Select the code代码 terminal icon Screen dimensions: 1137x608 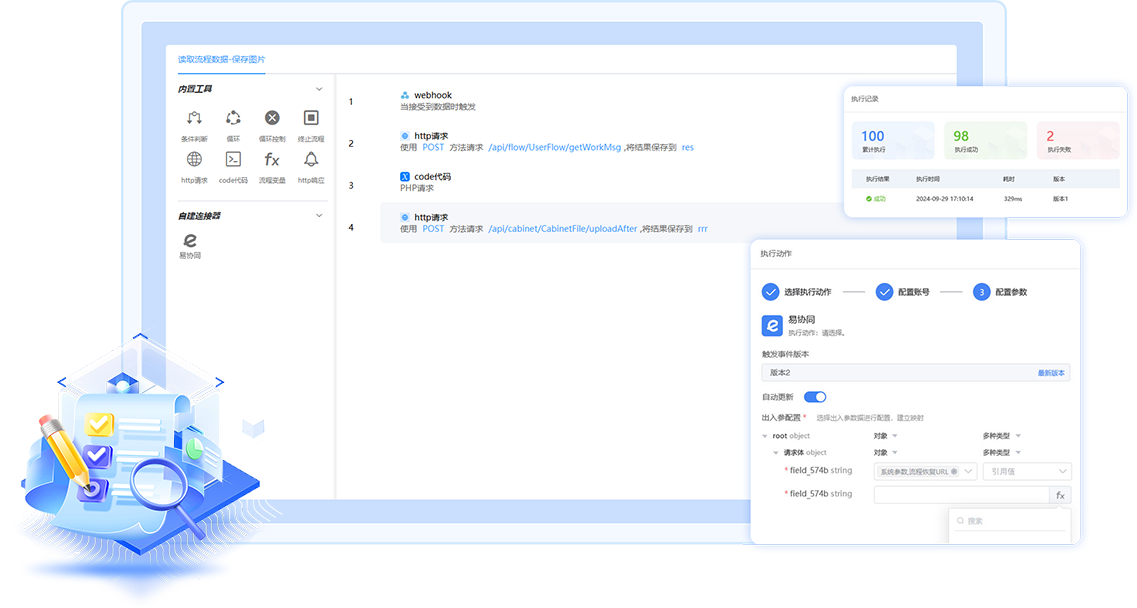coord(233,160)
